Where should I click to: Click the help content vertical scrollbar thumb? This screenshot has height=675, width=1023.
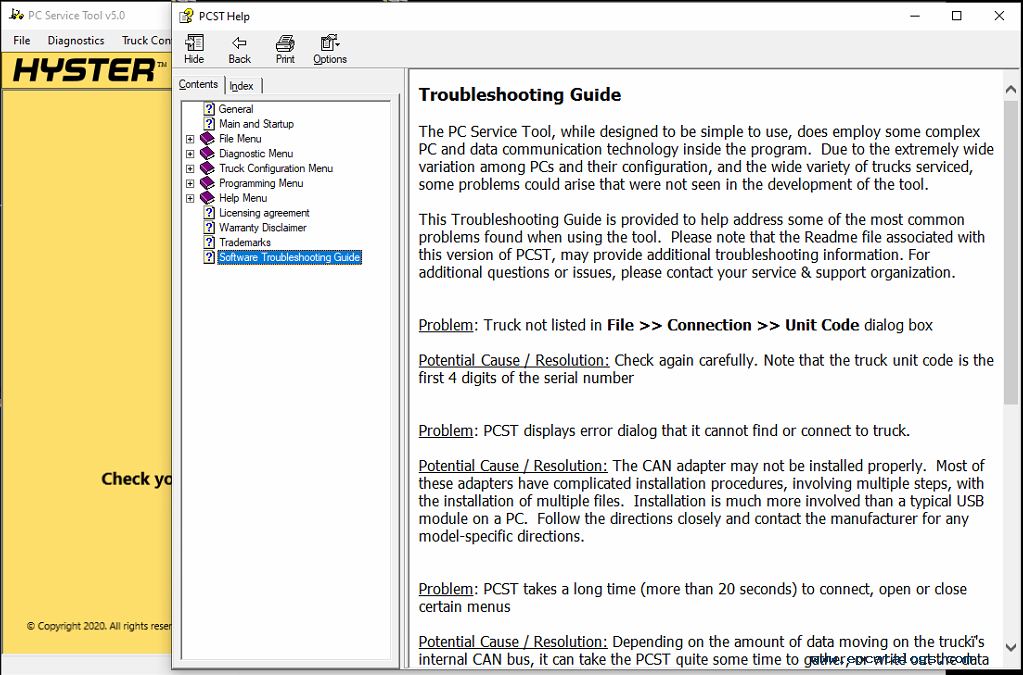point(1011,250)
